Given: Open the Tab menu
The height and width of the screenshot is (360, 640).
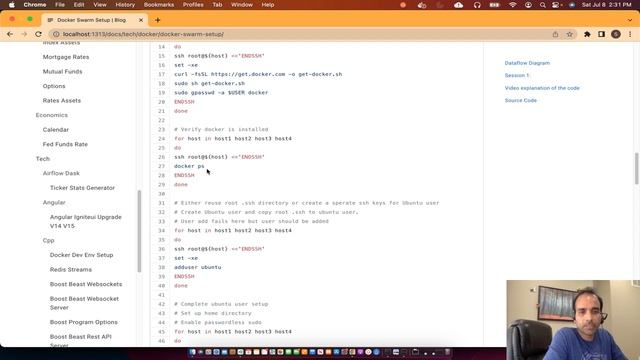Looking at the screenshot, I should [x=217, y=5].
